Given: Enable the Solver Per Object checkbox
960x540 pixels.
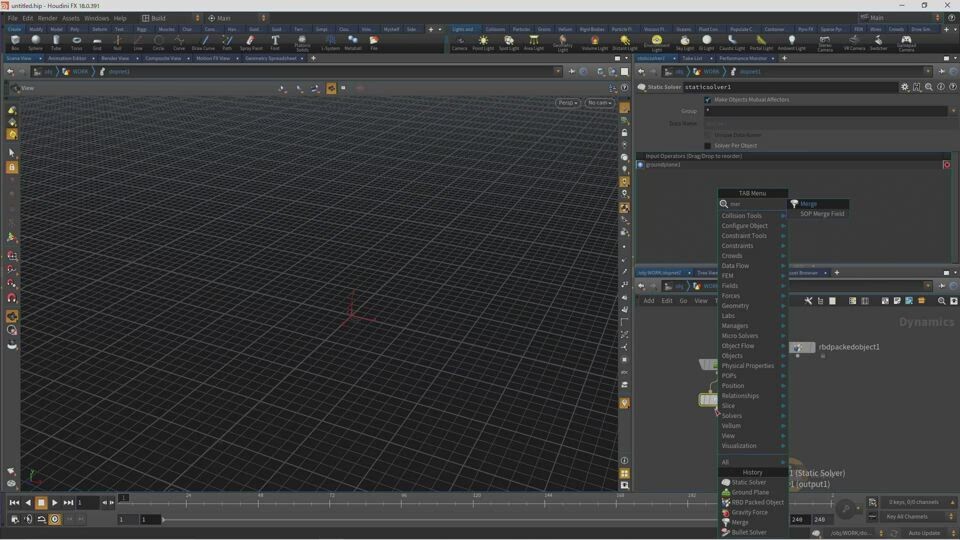Looking at the screenshot, I should 708,146.
